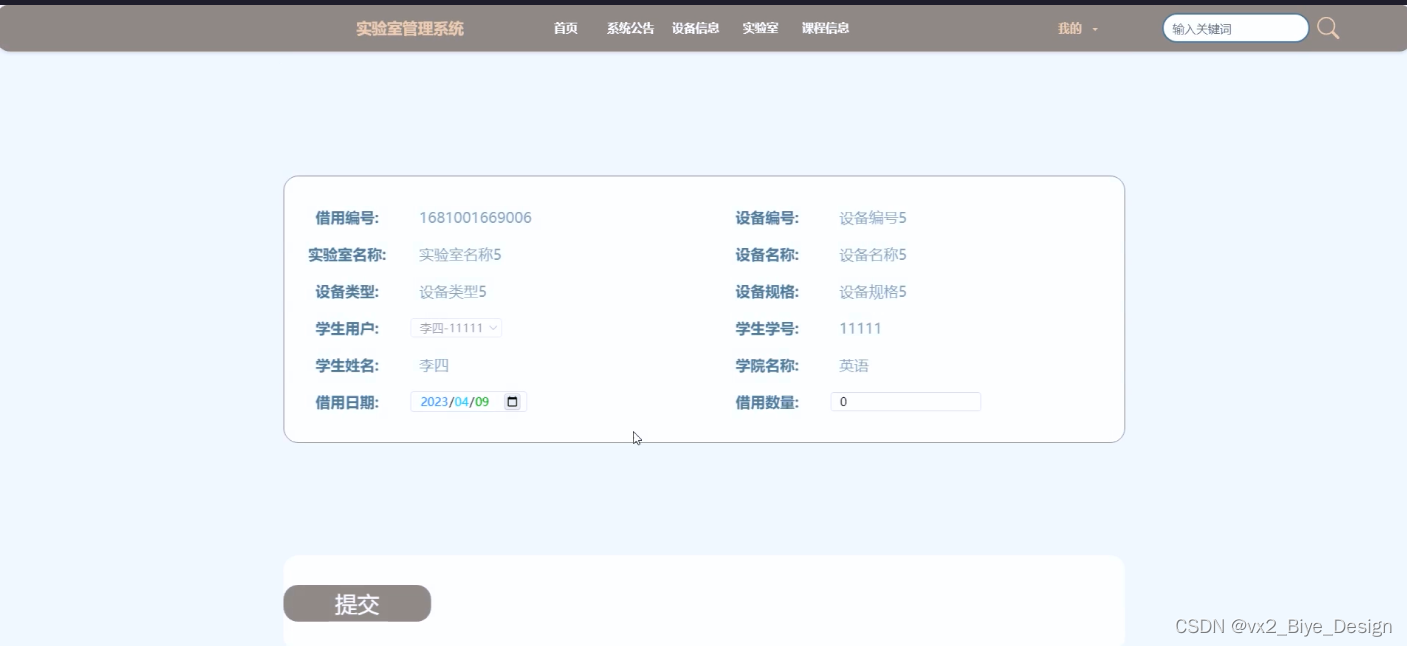Viewport: 1407px width, 646px height.
Task: Click the 学院名称: label
Action: (767, 366)
